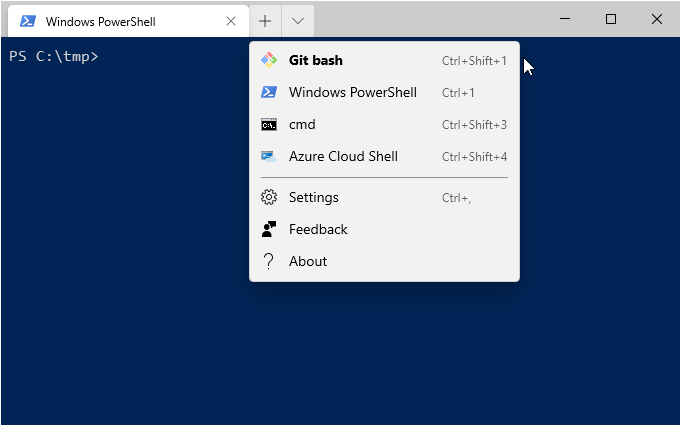The image size is (681, 426).
Task: Select the Feedback label in the menu
Action: [318, 229]
